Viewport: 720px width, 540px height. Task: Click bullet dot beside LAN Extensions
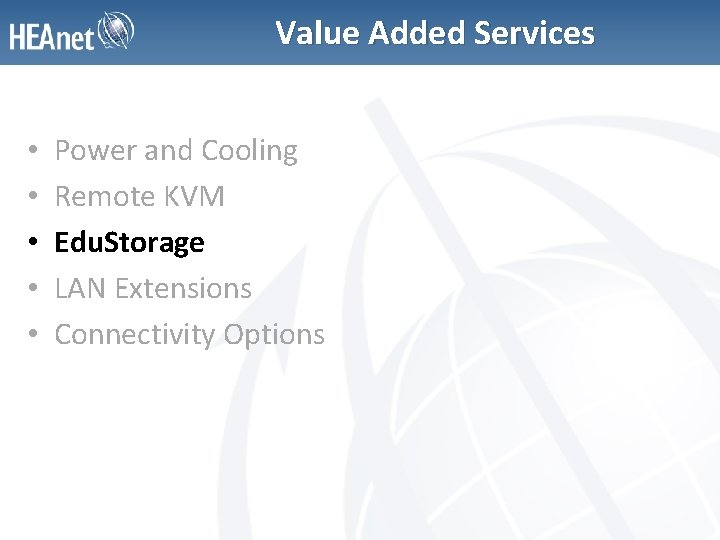click(33, 287)
